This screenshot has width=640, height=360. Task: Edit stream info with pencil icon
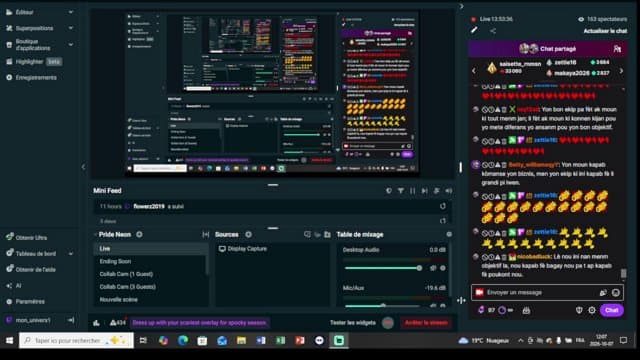click(x=474, y=30)
